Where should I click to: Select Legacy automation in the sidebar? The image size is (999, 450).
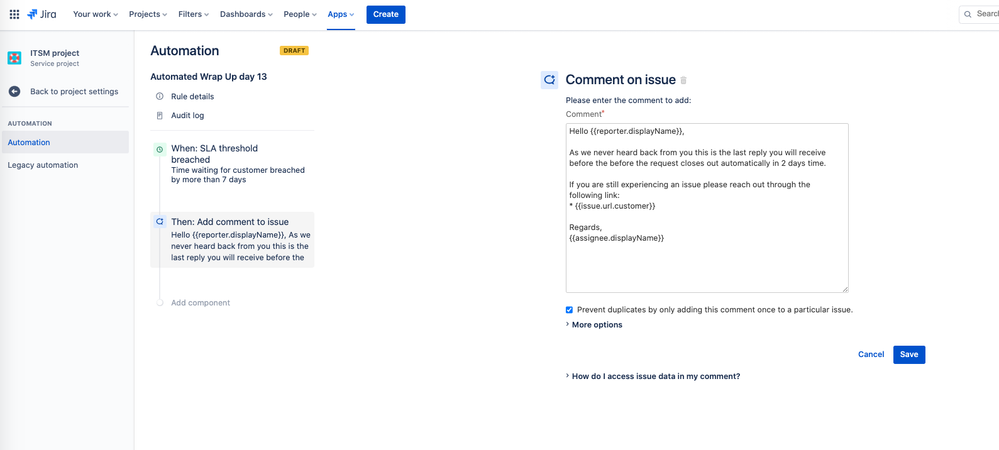[43, 165]
